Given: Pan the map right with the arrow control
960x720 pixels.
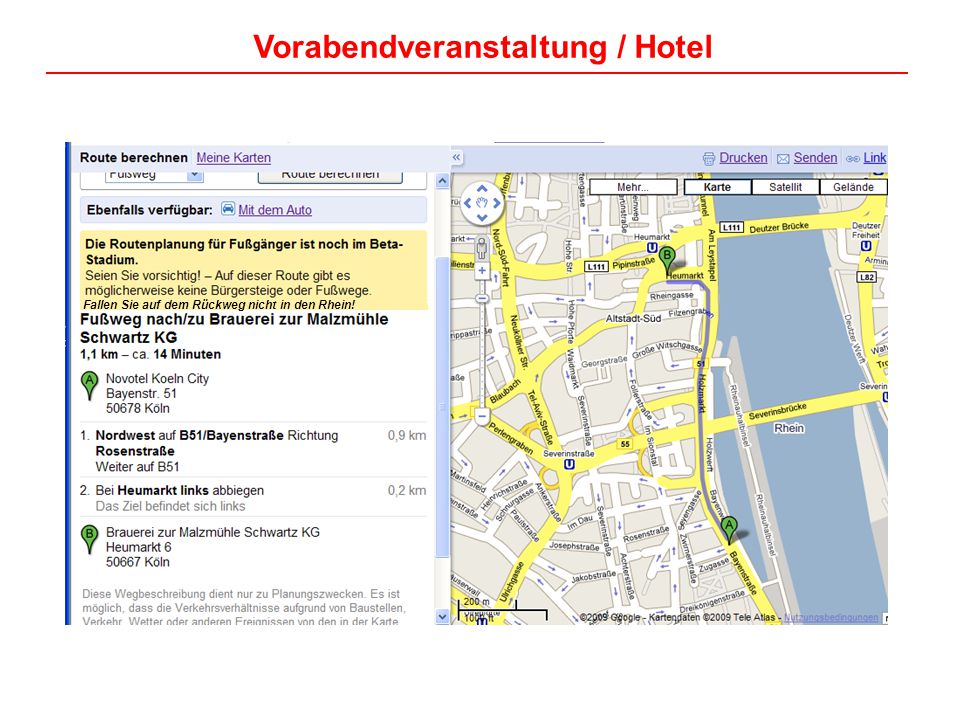Looking at the screenshot, I should 497,203.
